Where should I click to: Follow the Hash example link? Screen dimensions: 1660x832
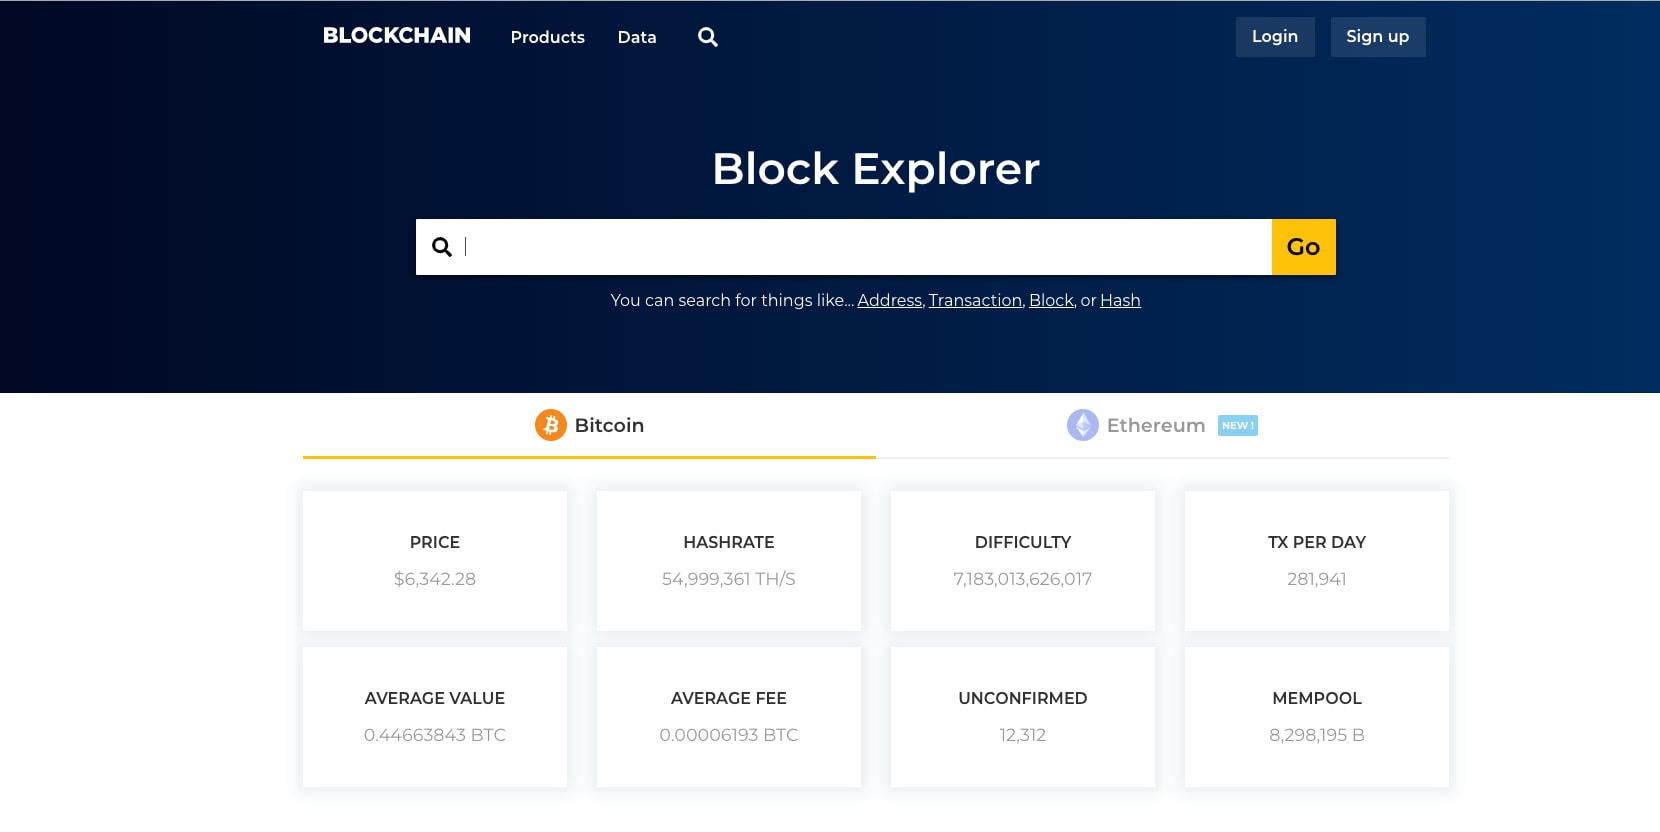click(x=1120, y=300)
